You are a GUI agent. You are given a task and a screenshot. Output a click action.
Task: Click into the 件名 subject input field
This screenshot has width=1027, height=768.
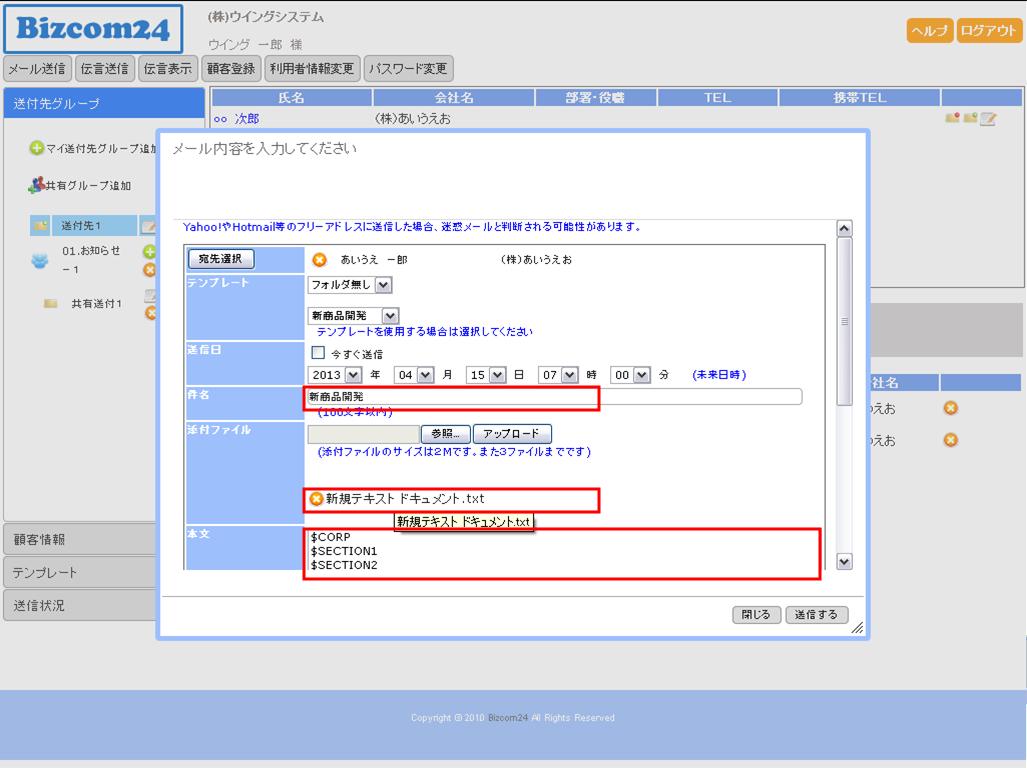point(552,397)
